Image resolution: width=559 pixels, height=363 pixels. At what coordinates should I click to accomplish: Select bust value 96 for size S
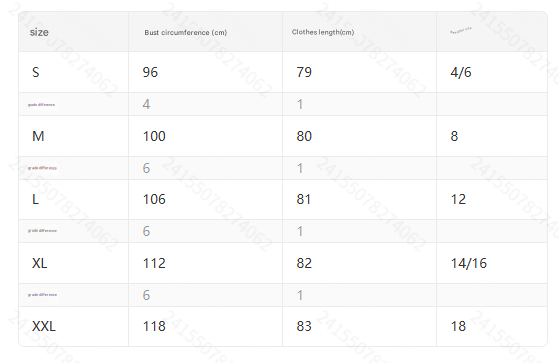(150, 72)
